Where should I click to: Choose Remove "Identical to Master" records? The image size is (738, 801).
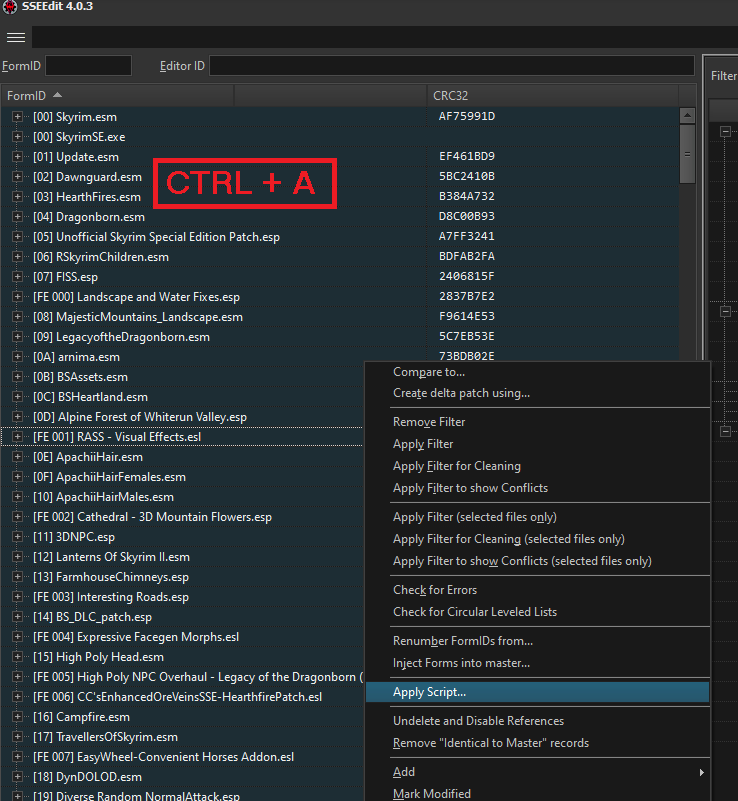coord(538,743)
